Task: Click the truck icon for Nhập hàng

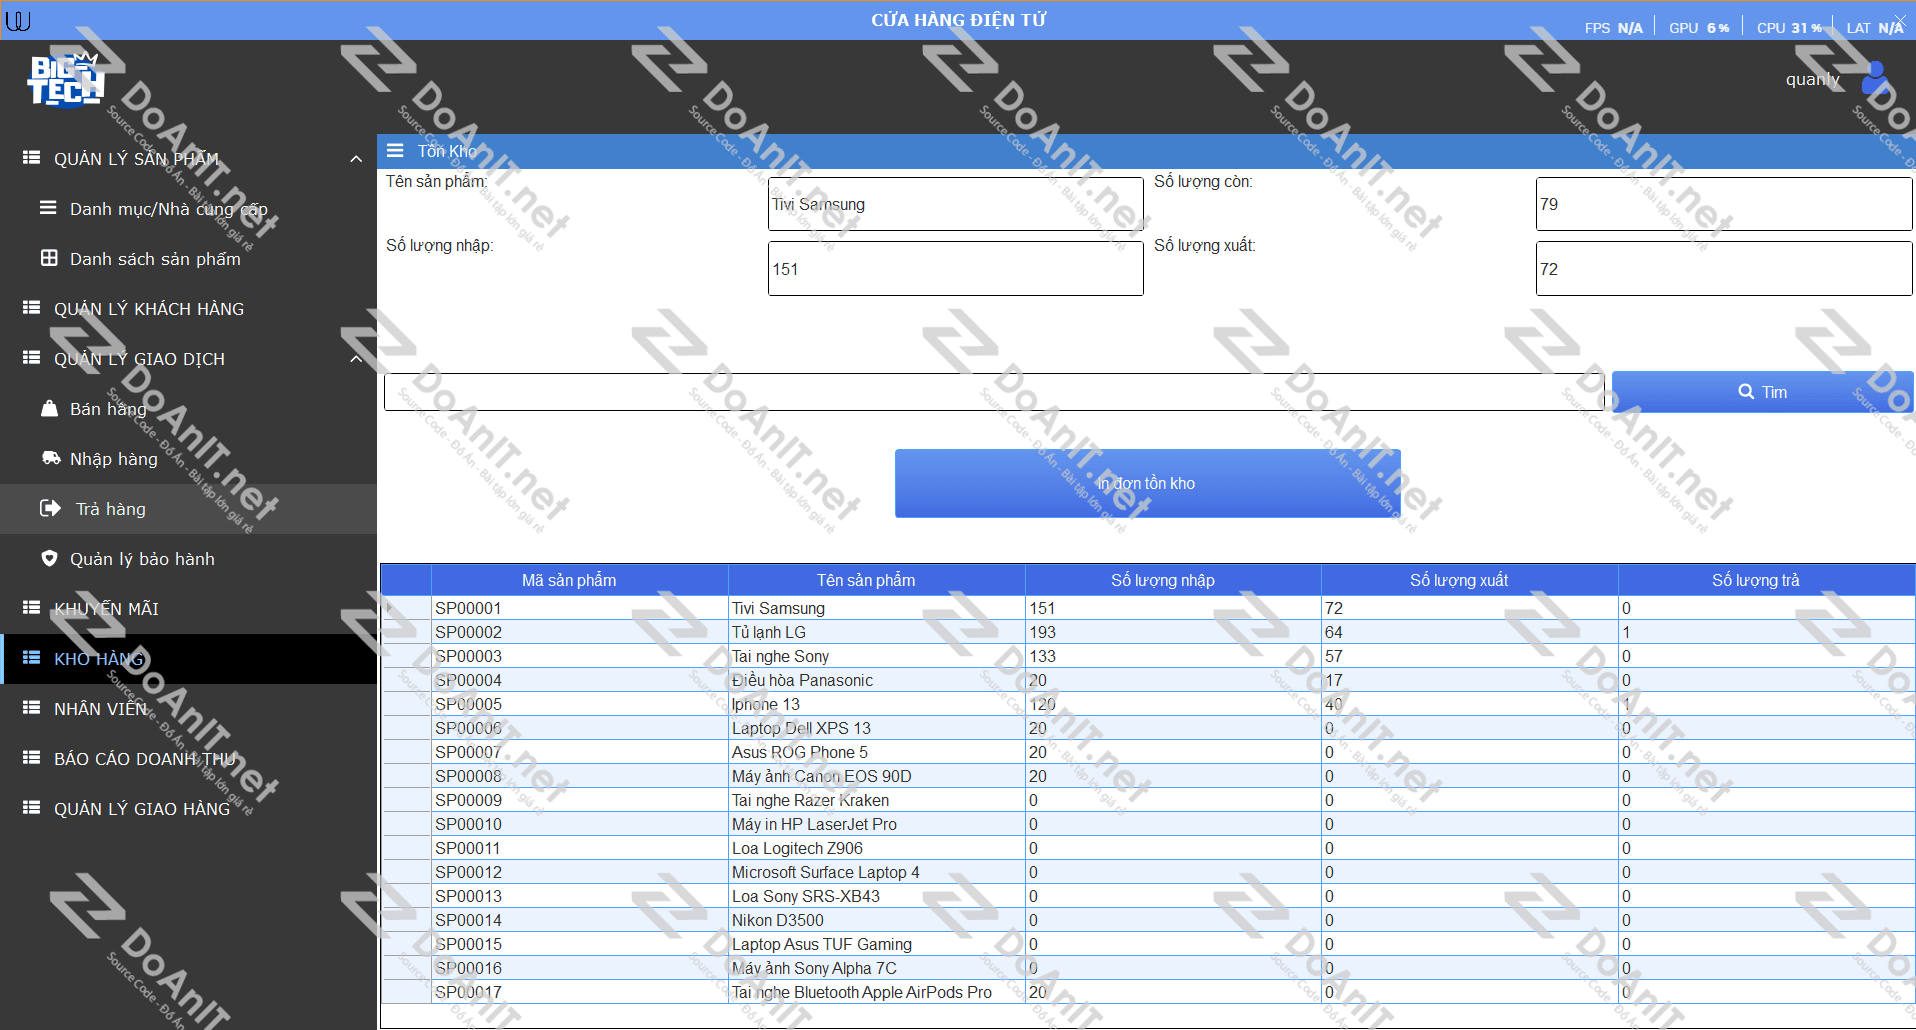Action: (x=50, y=459)
